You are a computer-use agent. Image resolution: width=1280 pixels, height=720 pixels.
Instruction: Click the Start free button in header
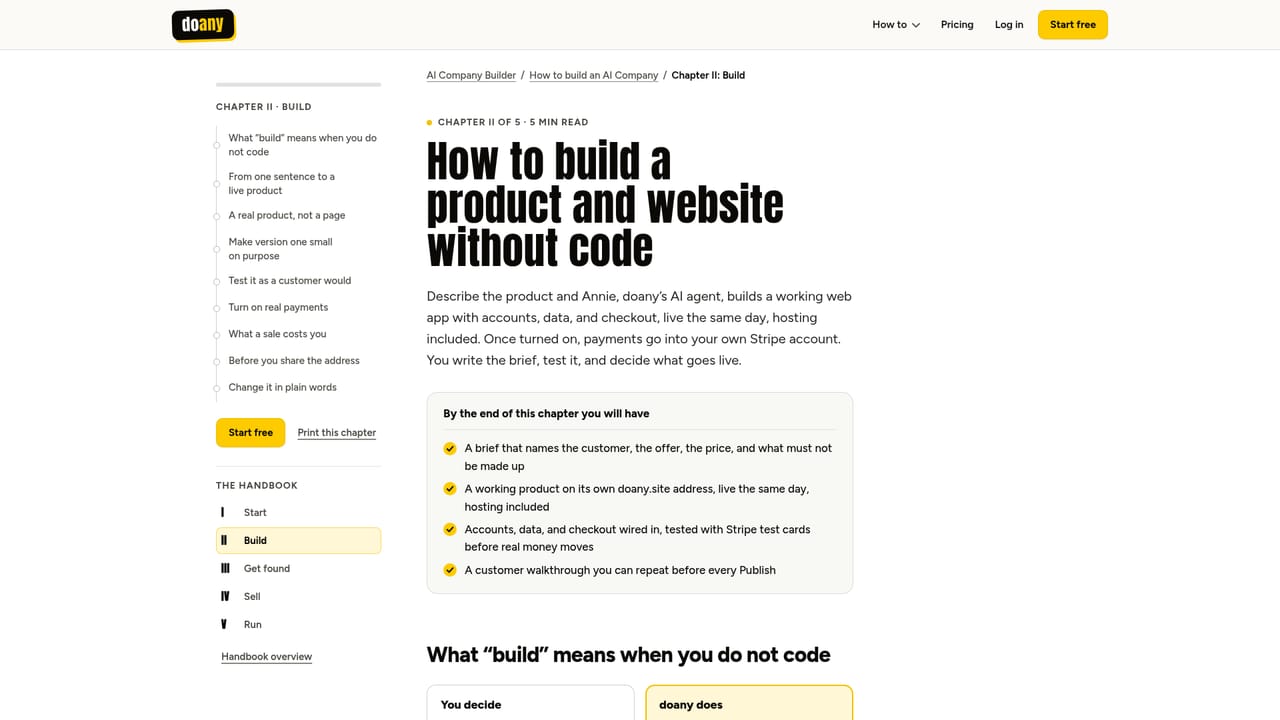(1073, 25)
